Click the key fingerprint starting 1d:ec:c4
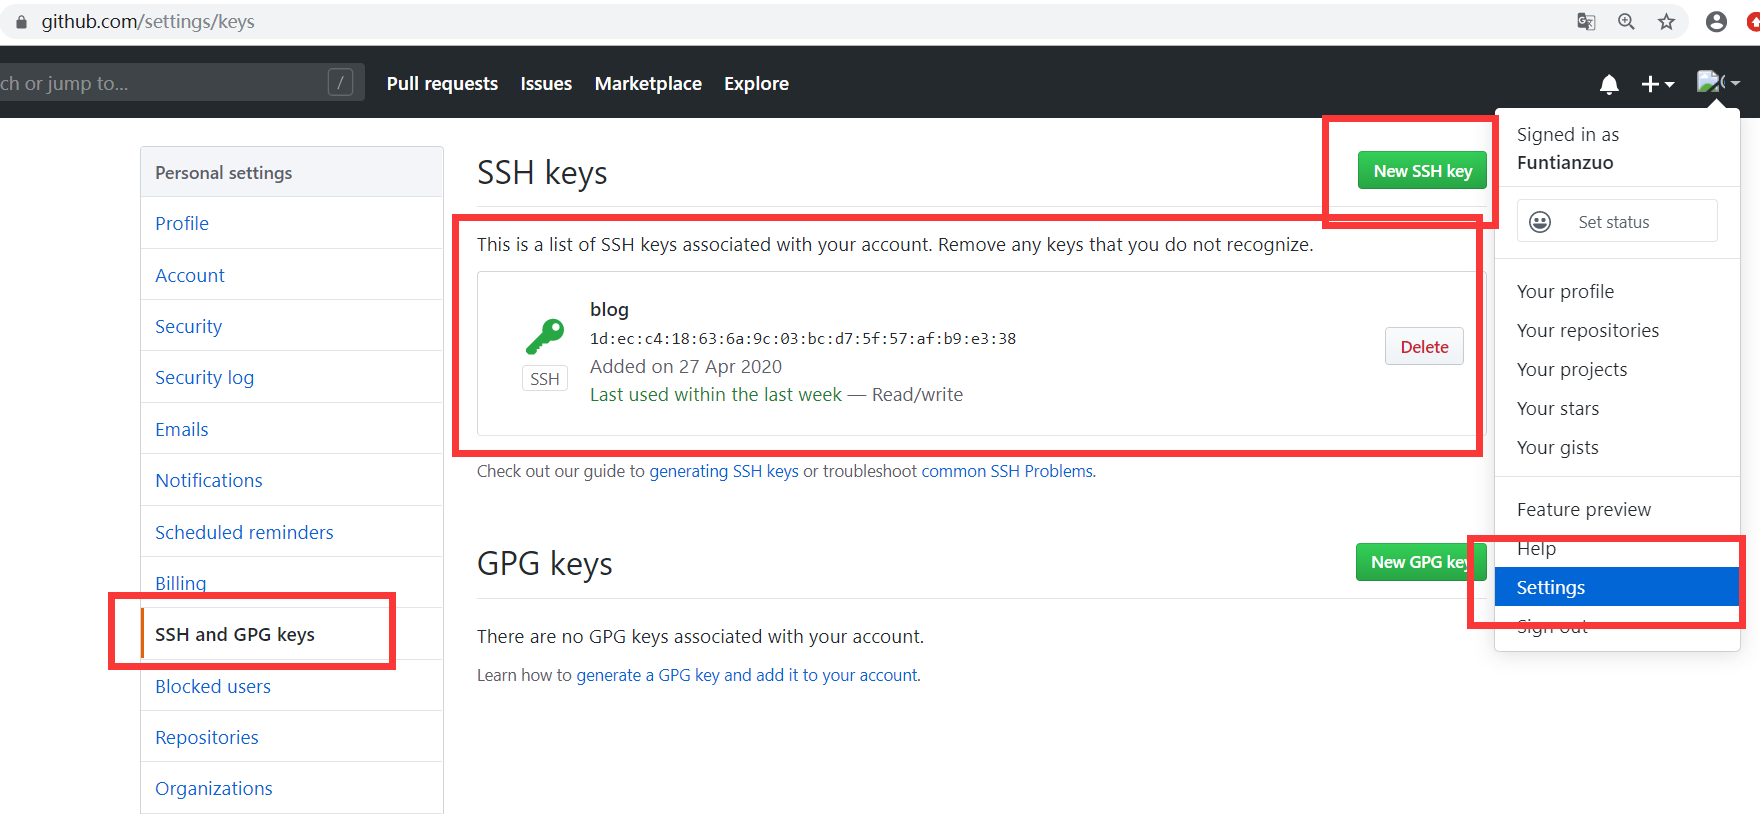 [x=803, y=338]
